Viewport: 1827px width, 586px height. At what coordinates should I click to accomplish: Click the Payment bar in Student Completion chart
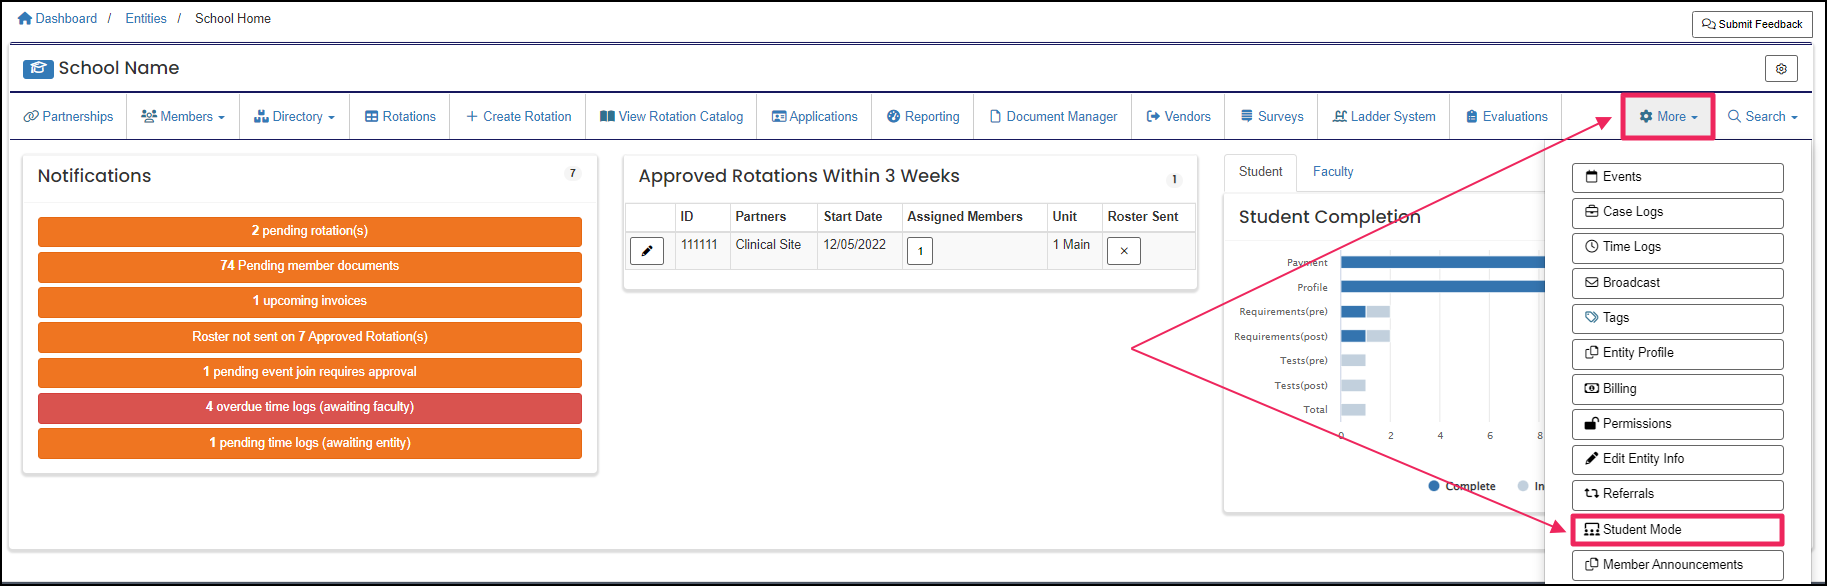pyautogui.click(x=1443, y=262)
